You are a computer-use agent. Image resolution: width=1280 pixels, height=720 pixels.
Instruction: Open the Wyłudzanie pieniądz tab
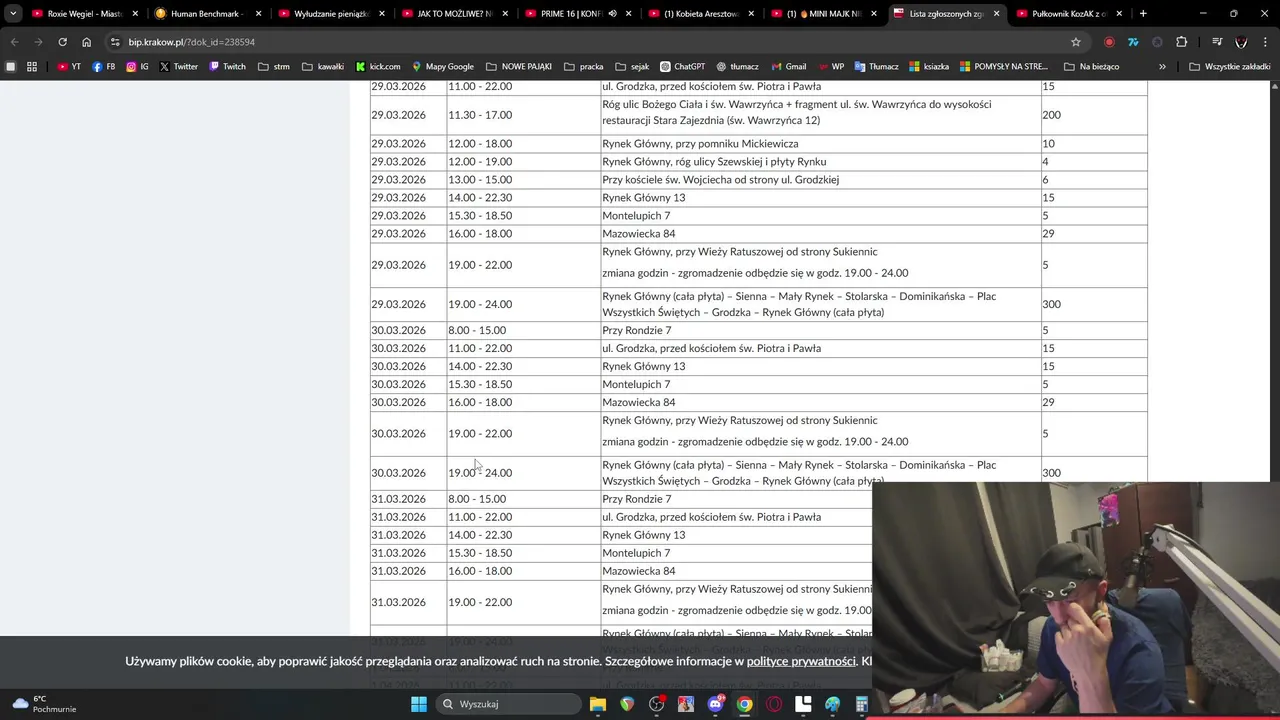point(331,14)
